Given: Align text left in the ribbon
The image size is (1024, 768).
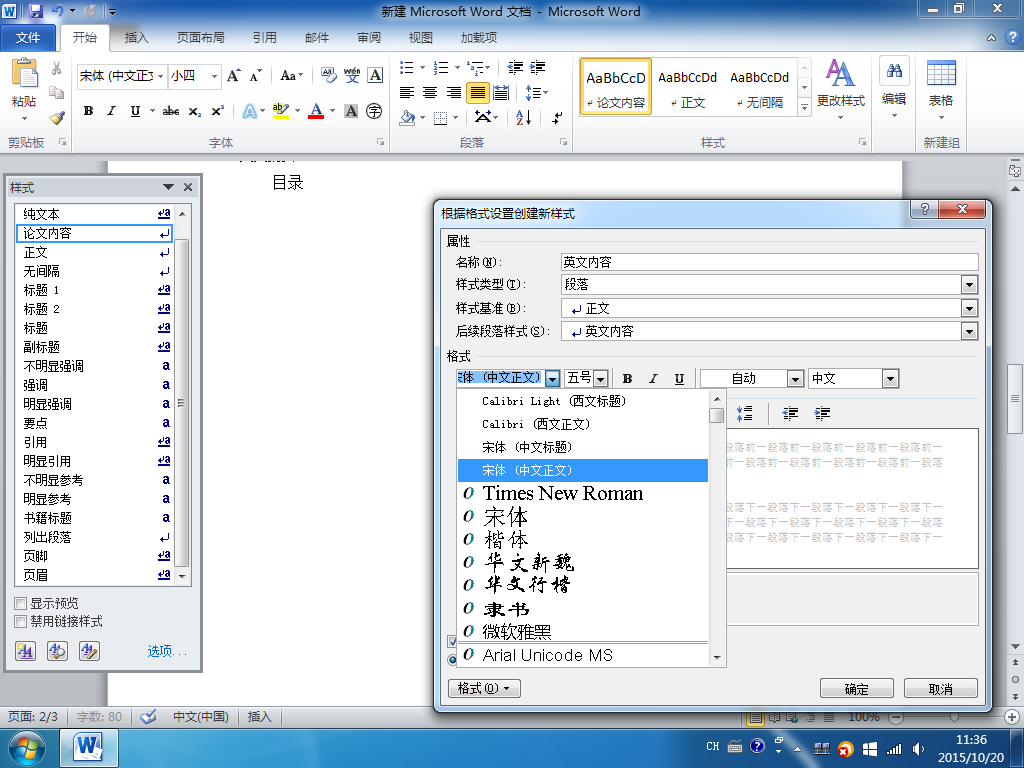Looking at the screenshot, I should pos(407,93).
